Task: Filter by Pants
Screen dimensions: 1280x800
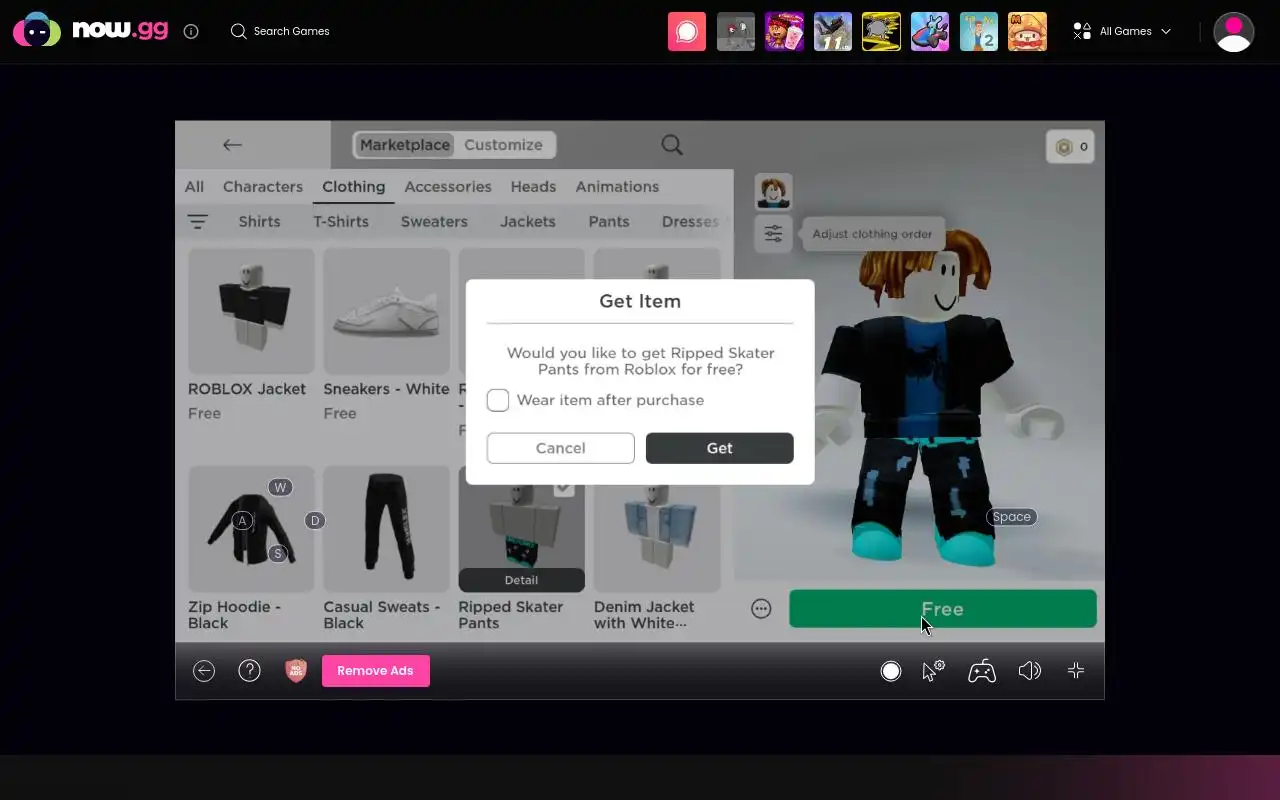Action: click(x=609, y=222)
